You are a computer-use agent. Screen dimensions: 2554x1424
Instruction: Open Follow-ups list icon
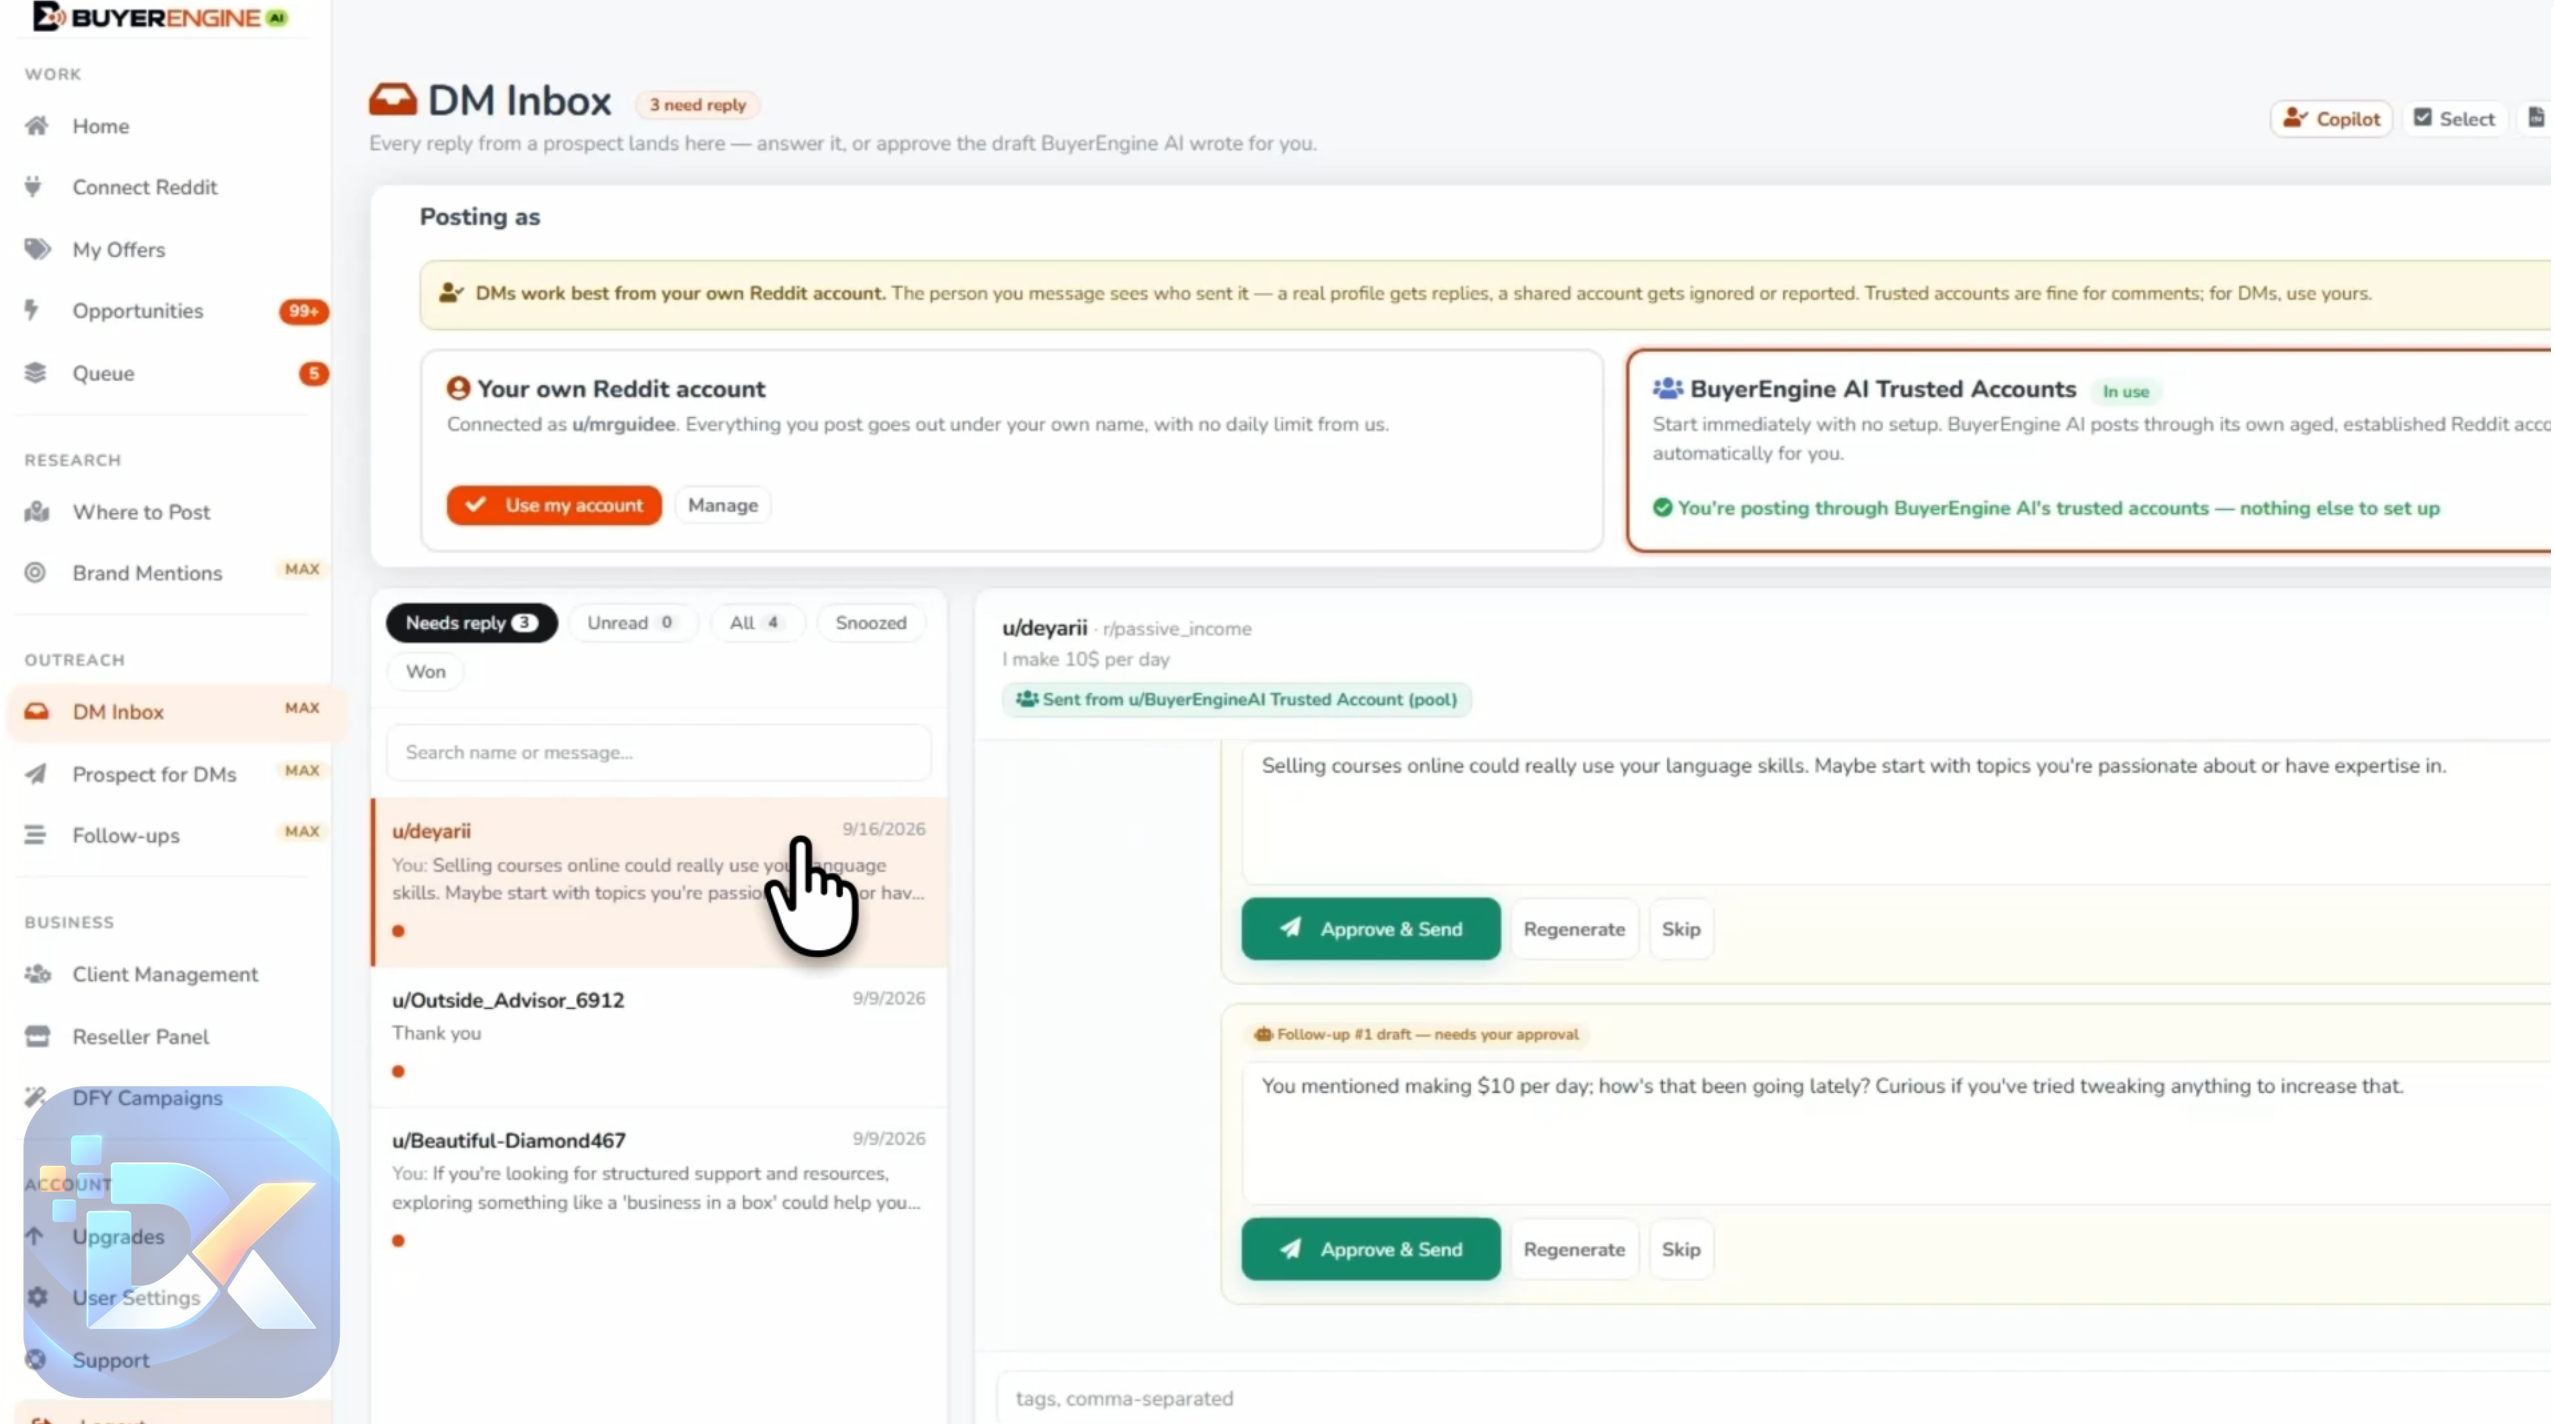pyautogui.click(x=35, y=835)
